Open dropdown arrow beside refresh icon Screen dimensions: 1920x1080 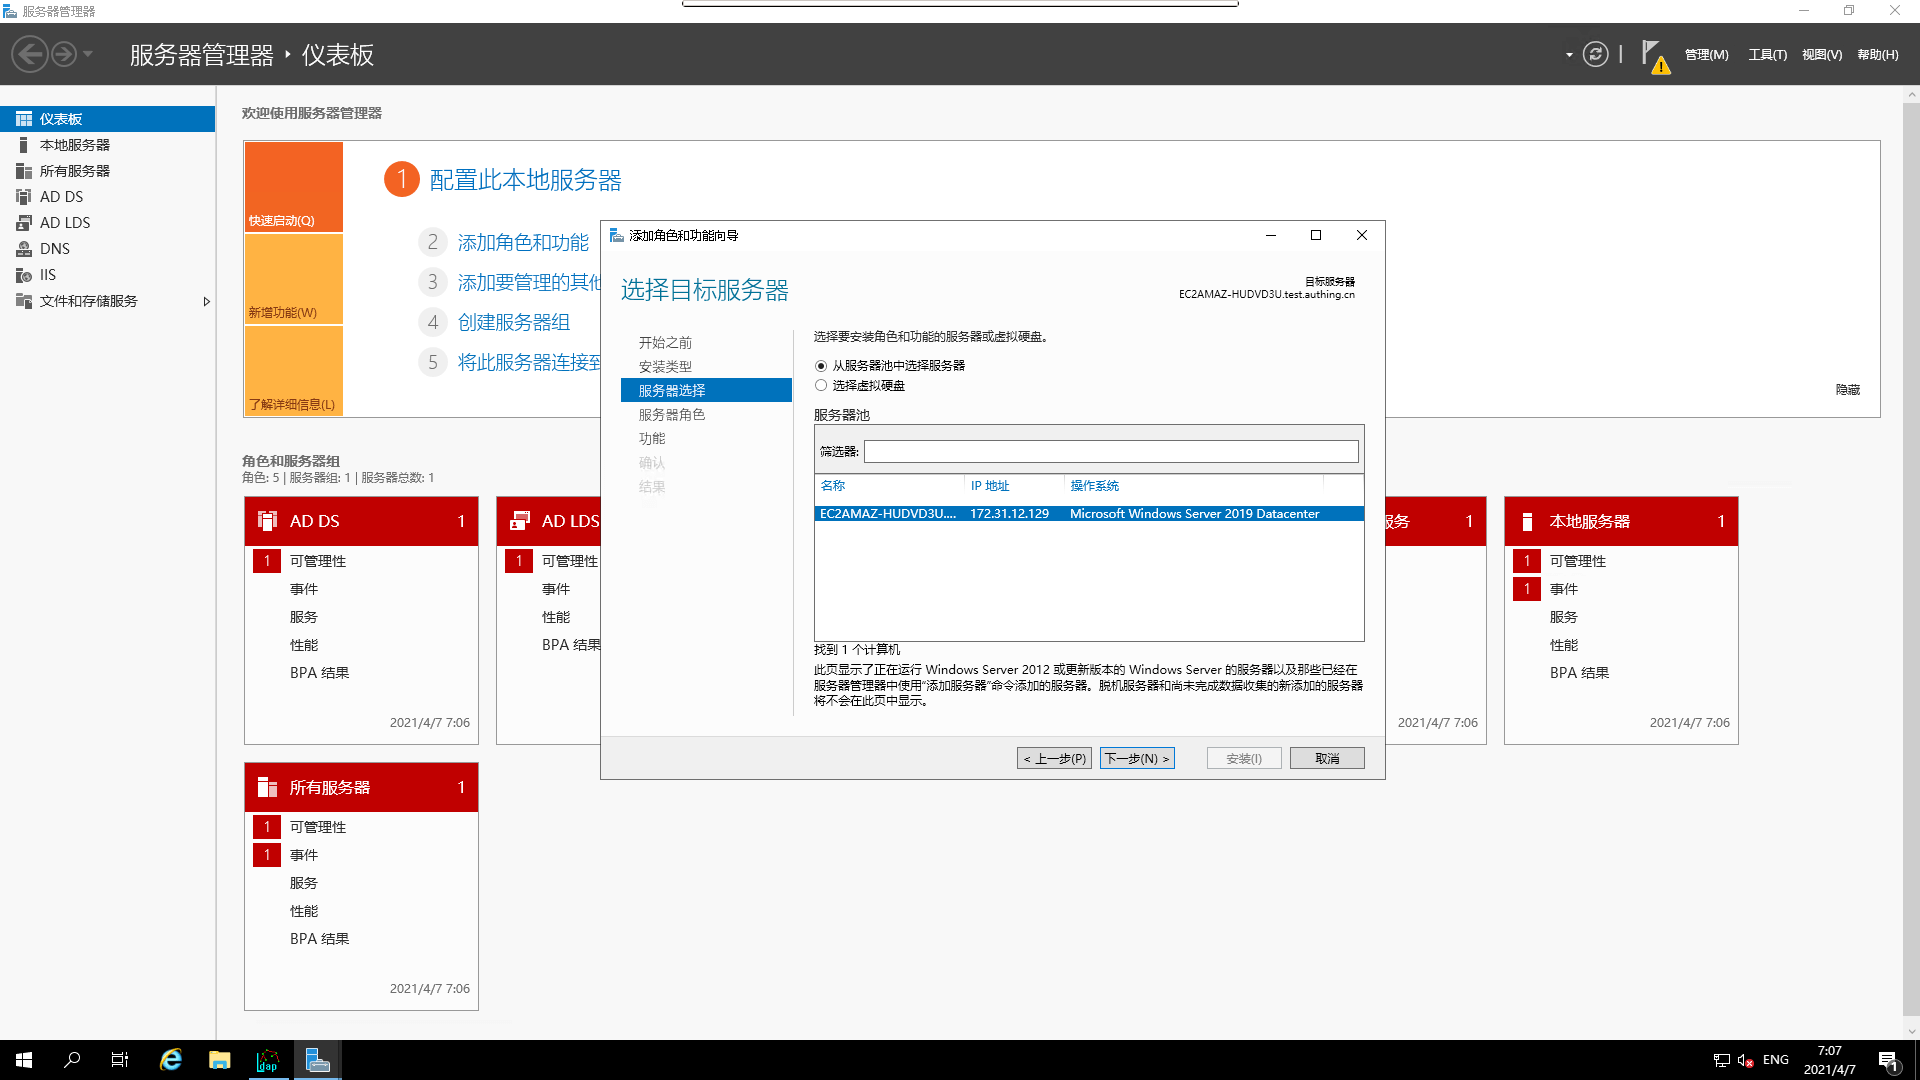[1568, 55]
